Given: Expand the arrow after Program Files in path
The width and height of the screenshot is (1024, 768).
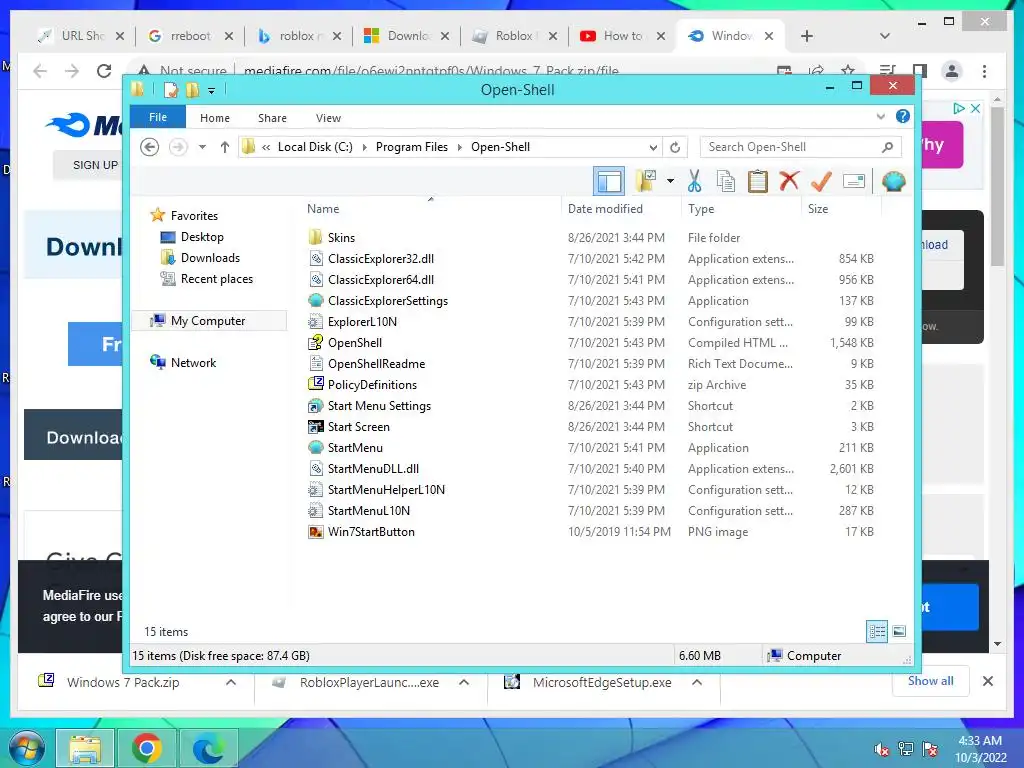Looking at the screenshot, I should (x=460, y=148).
